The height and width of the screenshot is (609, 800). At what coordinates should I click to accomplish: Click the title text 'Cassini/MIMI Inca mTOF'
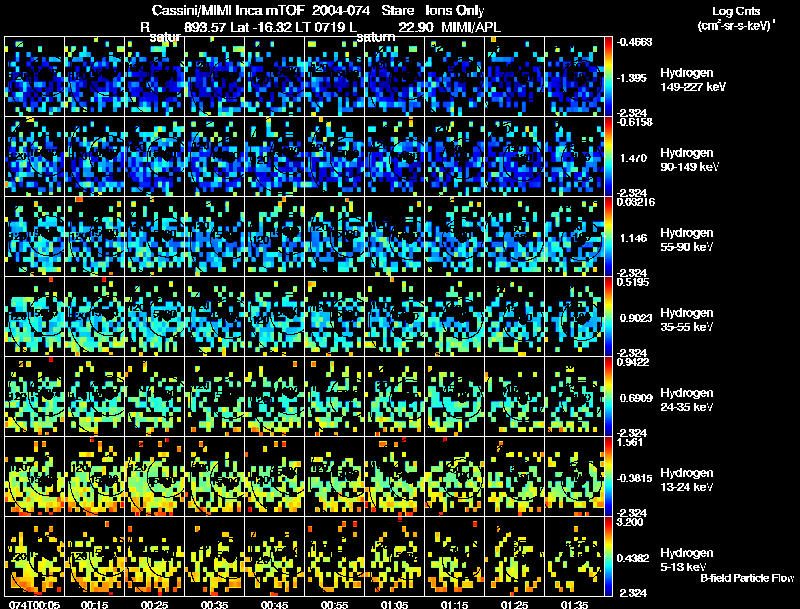pyautogui.click(x=229, y=11)
